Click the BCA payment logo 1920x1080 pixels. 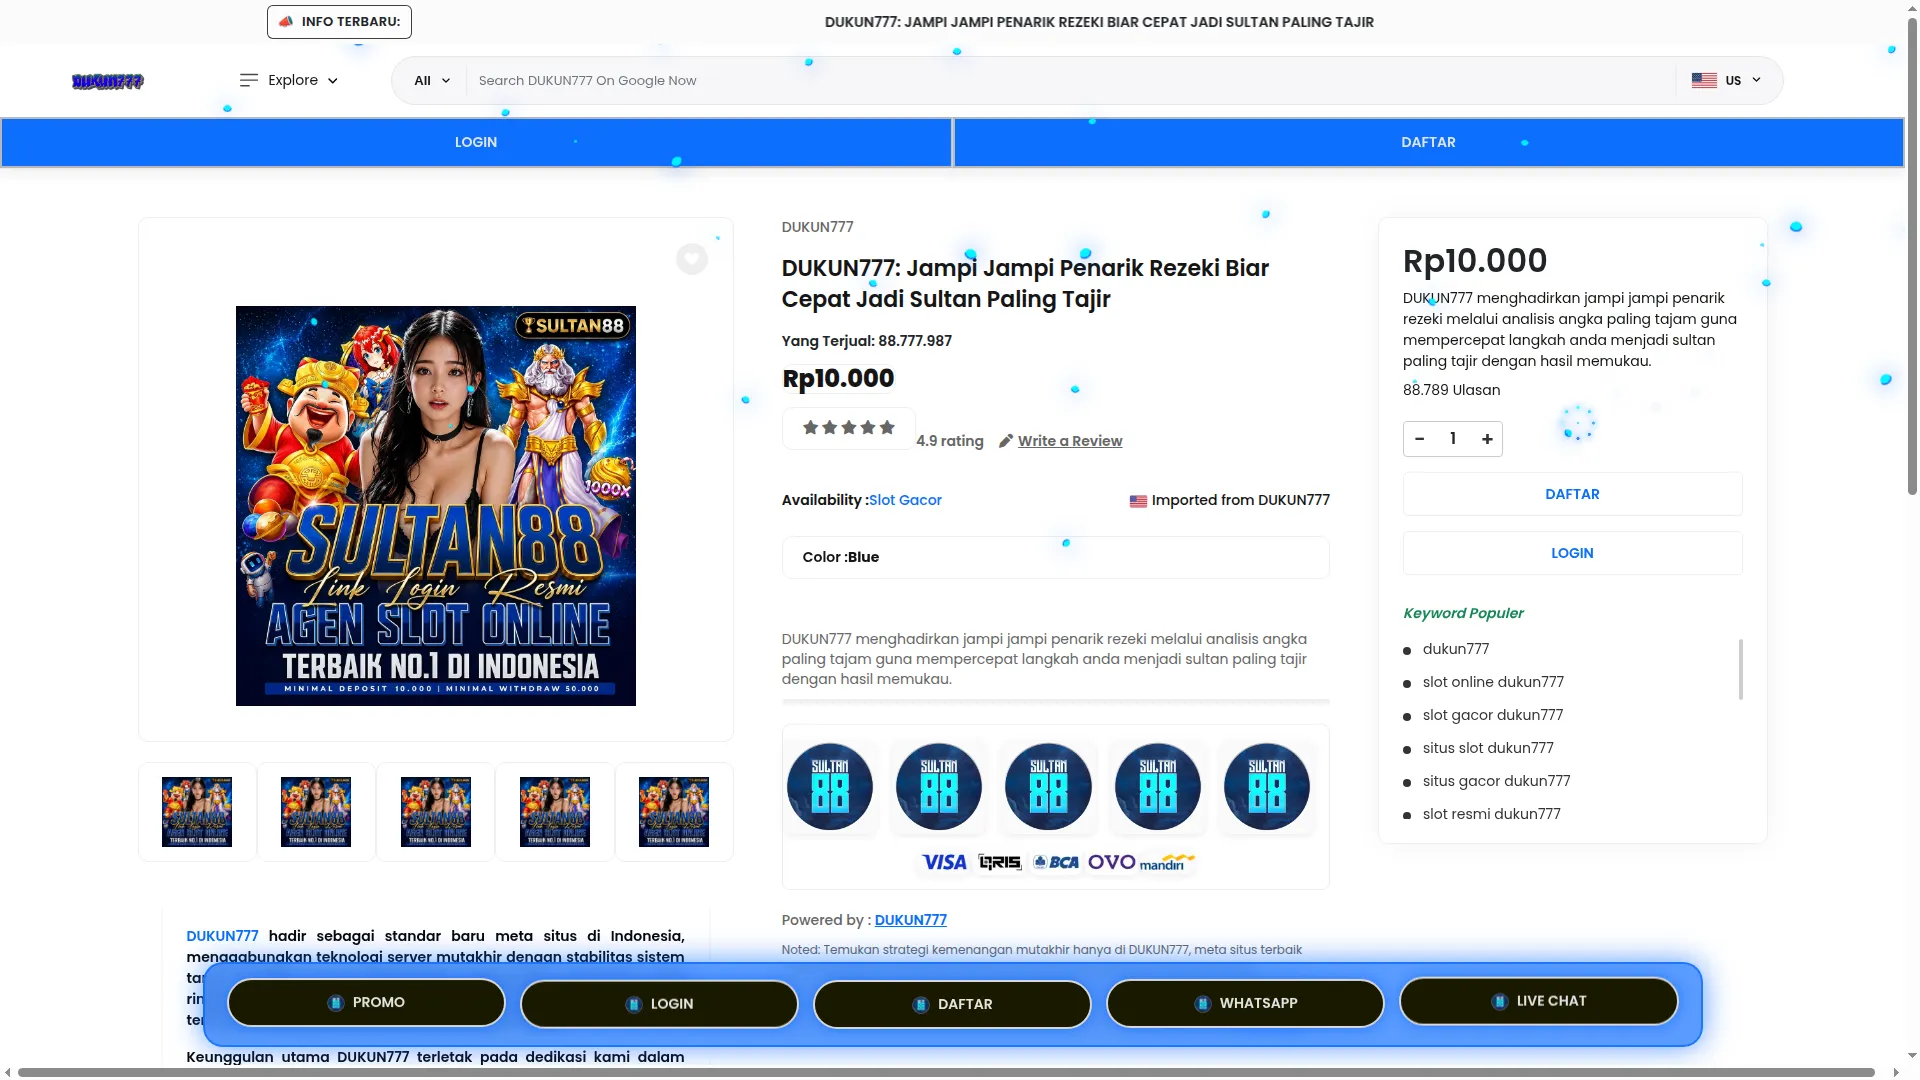click(x=1056, y=862)
